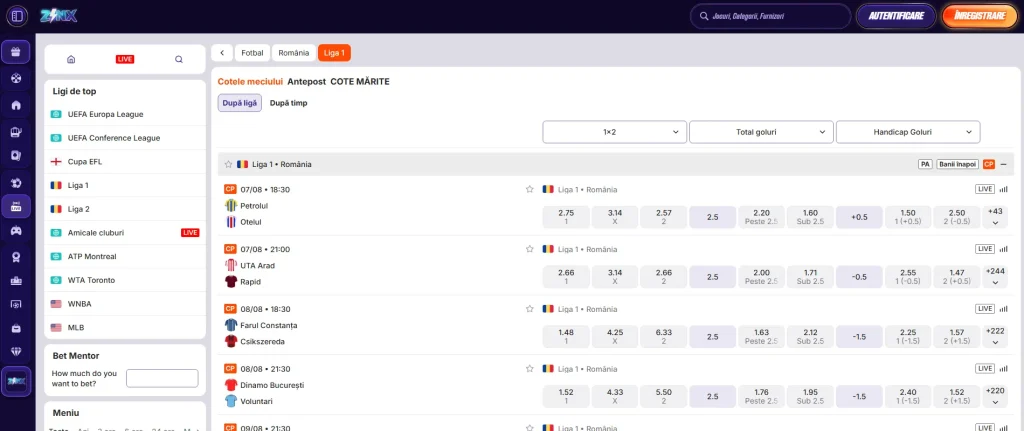Expand +43 more markets for Petrolul match
1024x431 pixels.
click(995, 217)
